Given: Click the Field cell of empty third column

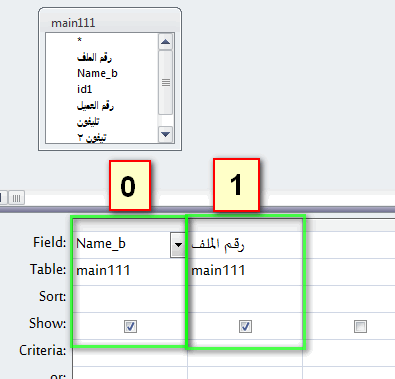Looking at the screenshot, I should (x=349, y=245).
